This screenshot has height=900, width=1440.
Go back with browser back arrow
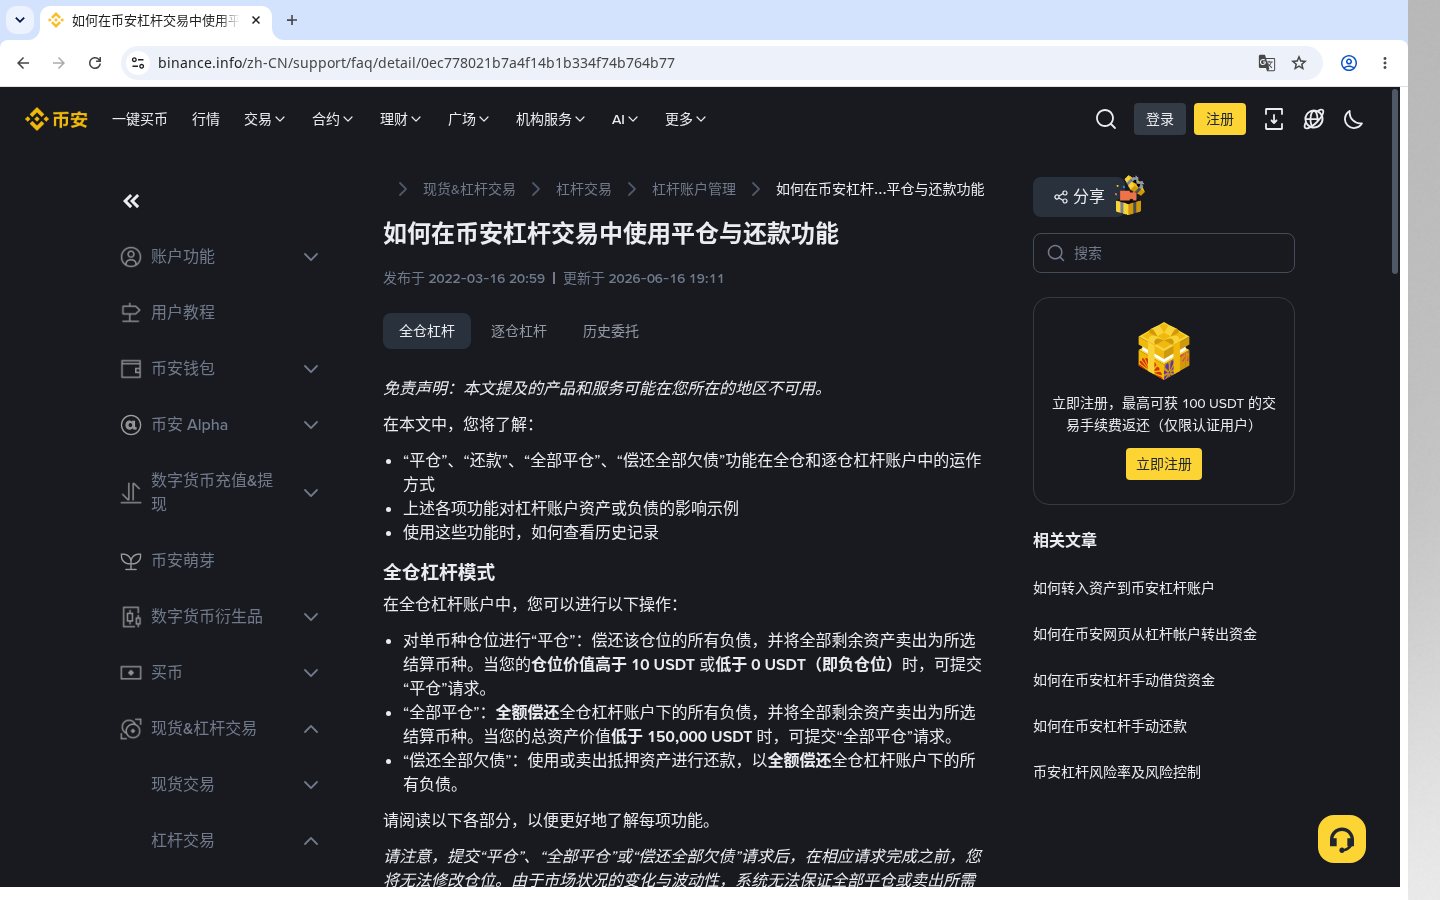(x=23, y=63)
